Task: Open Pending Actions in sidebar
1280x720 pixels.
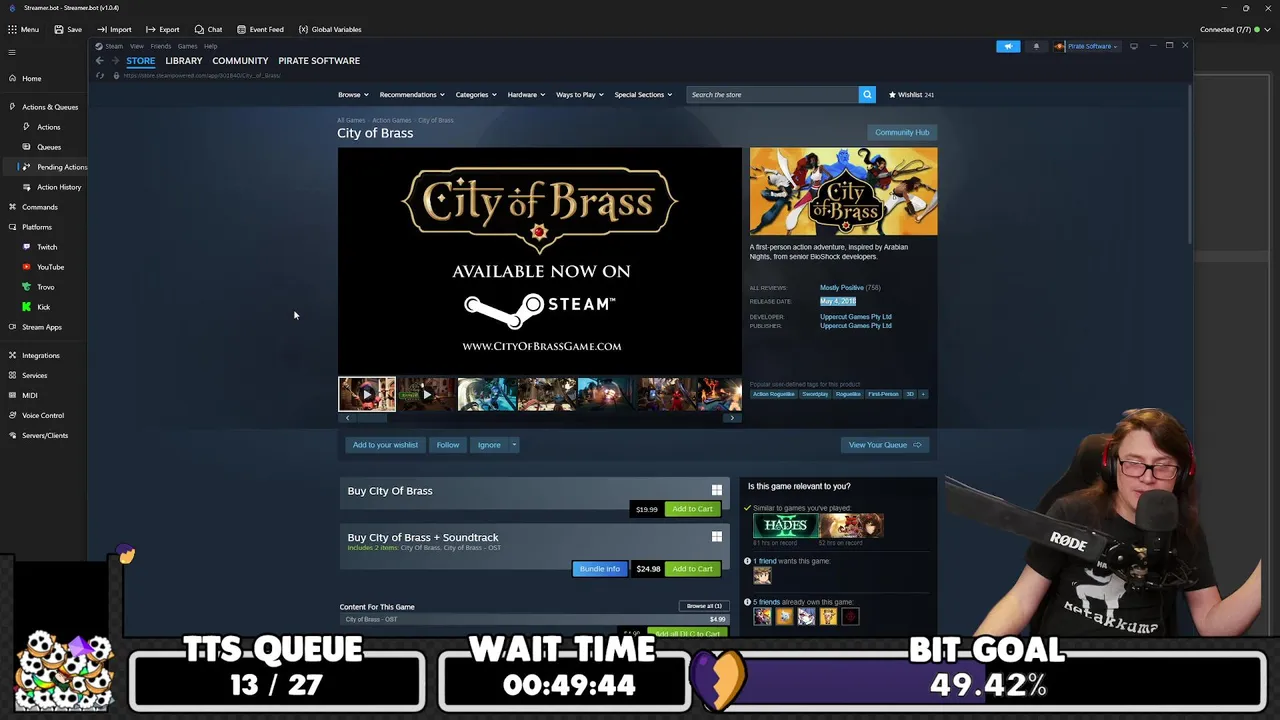Action: point(62,167)
